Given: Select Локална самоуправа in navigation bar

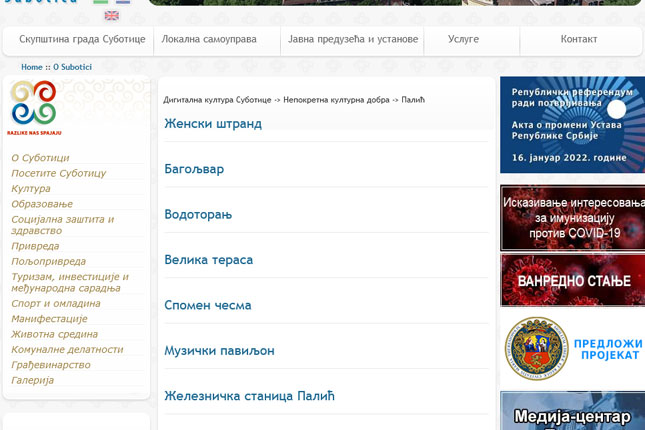Looking at the screenshot, I should [209, 40].
